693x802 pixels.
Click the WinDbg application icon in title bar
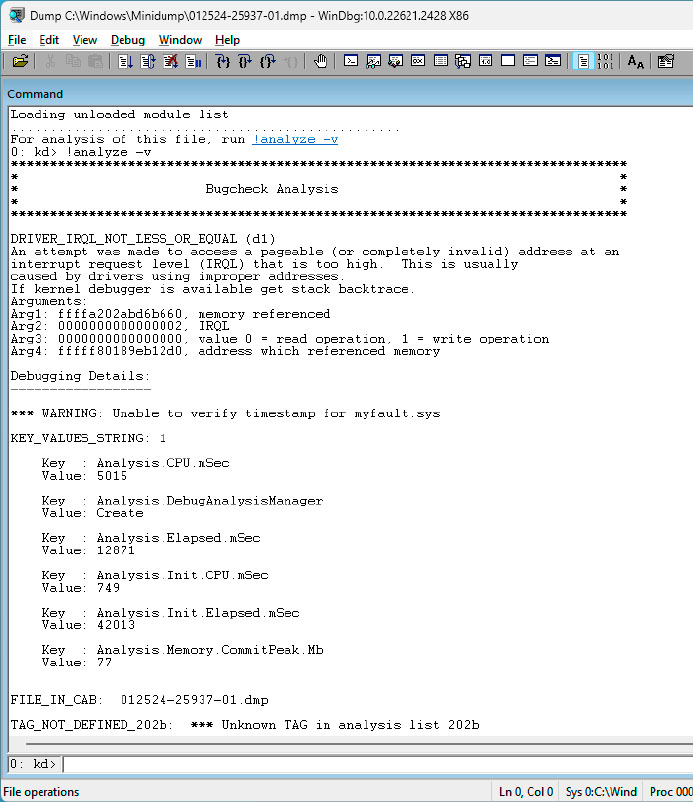pos(16,15)
